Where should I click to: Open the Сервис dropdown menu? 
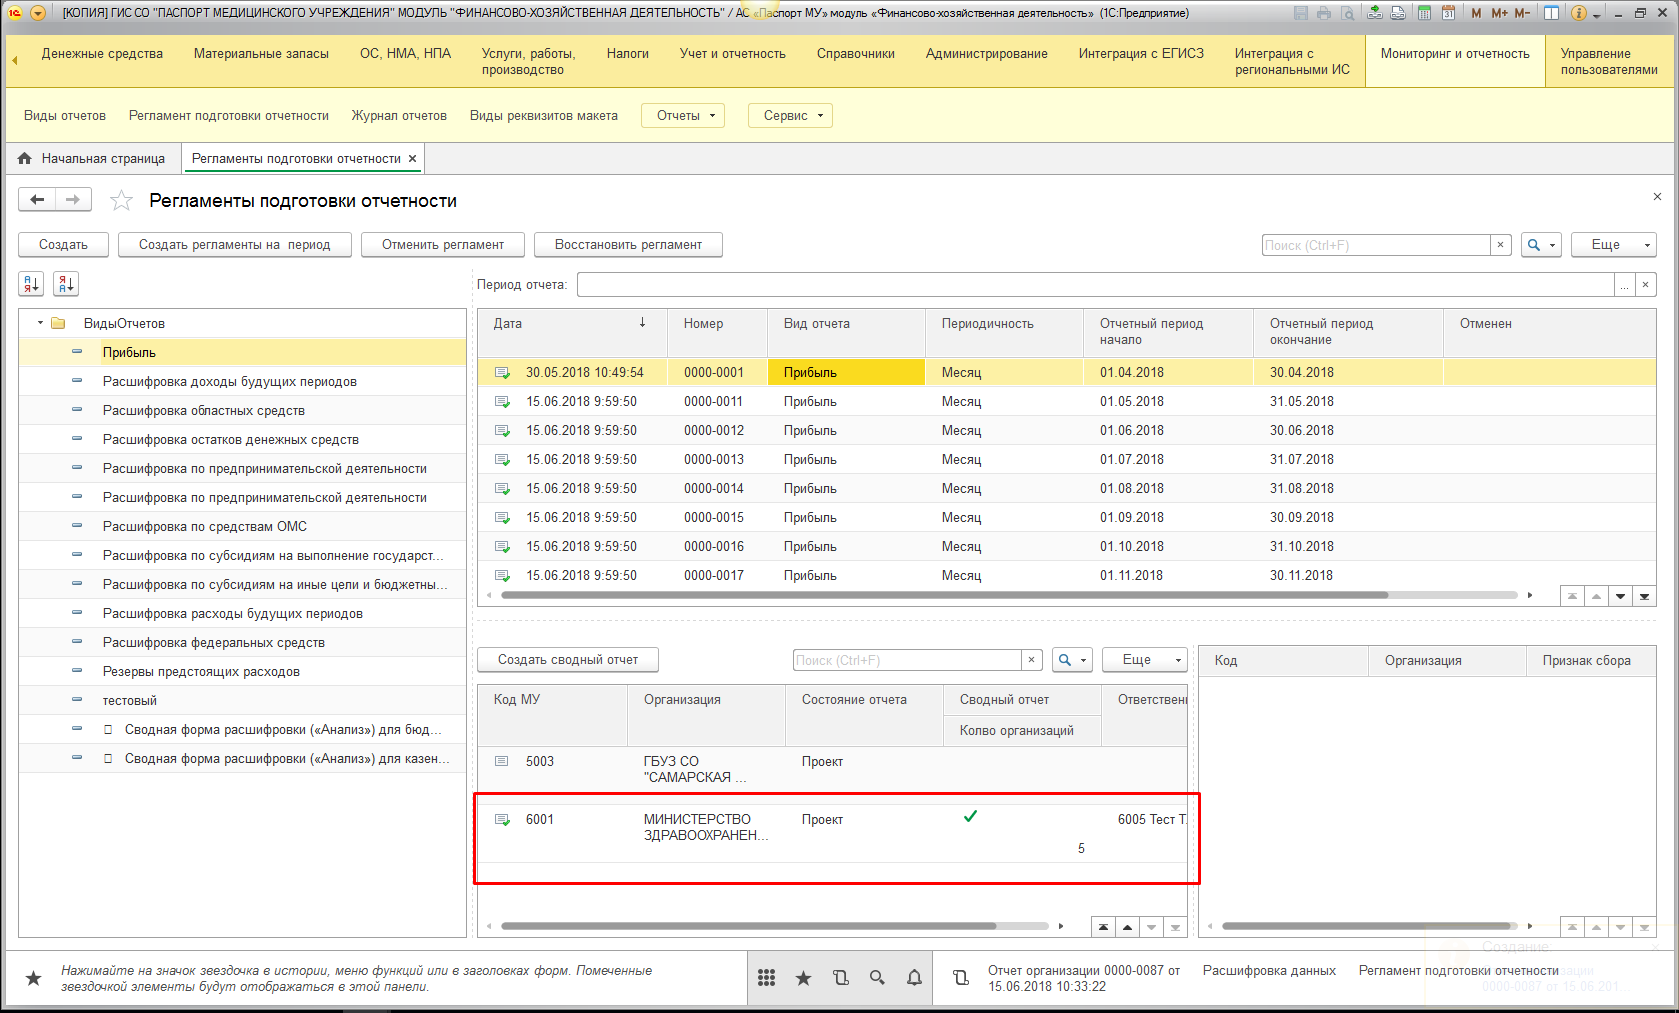click(791, 116)
